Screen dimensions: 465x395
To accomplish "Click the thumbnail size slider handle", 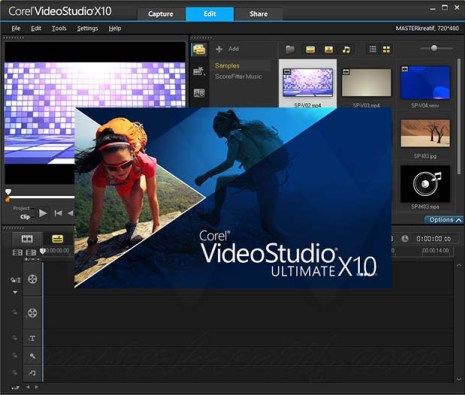I will tap(434, 48).
